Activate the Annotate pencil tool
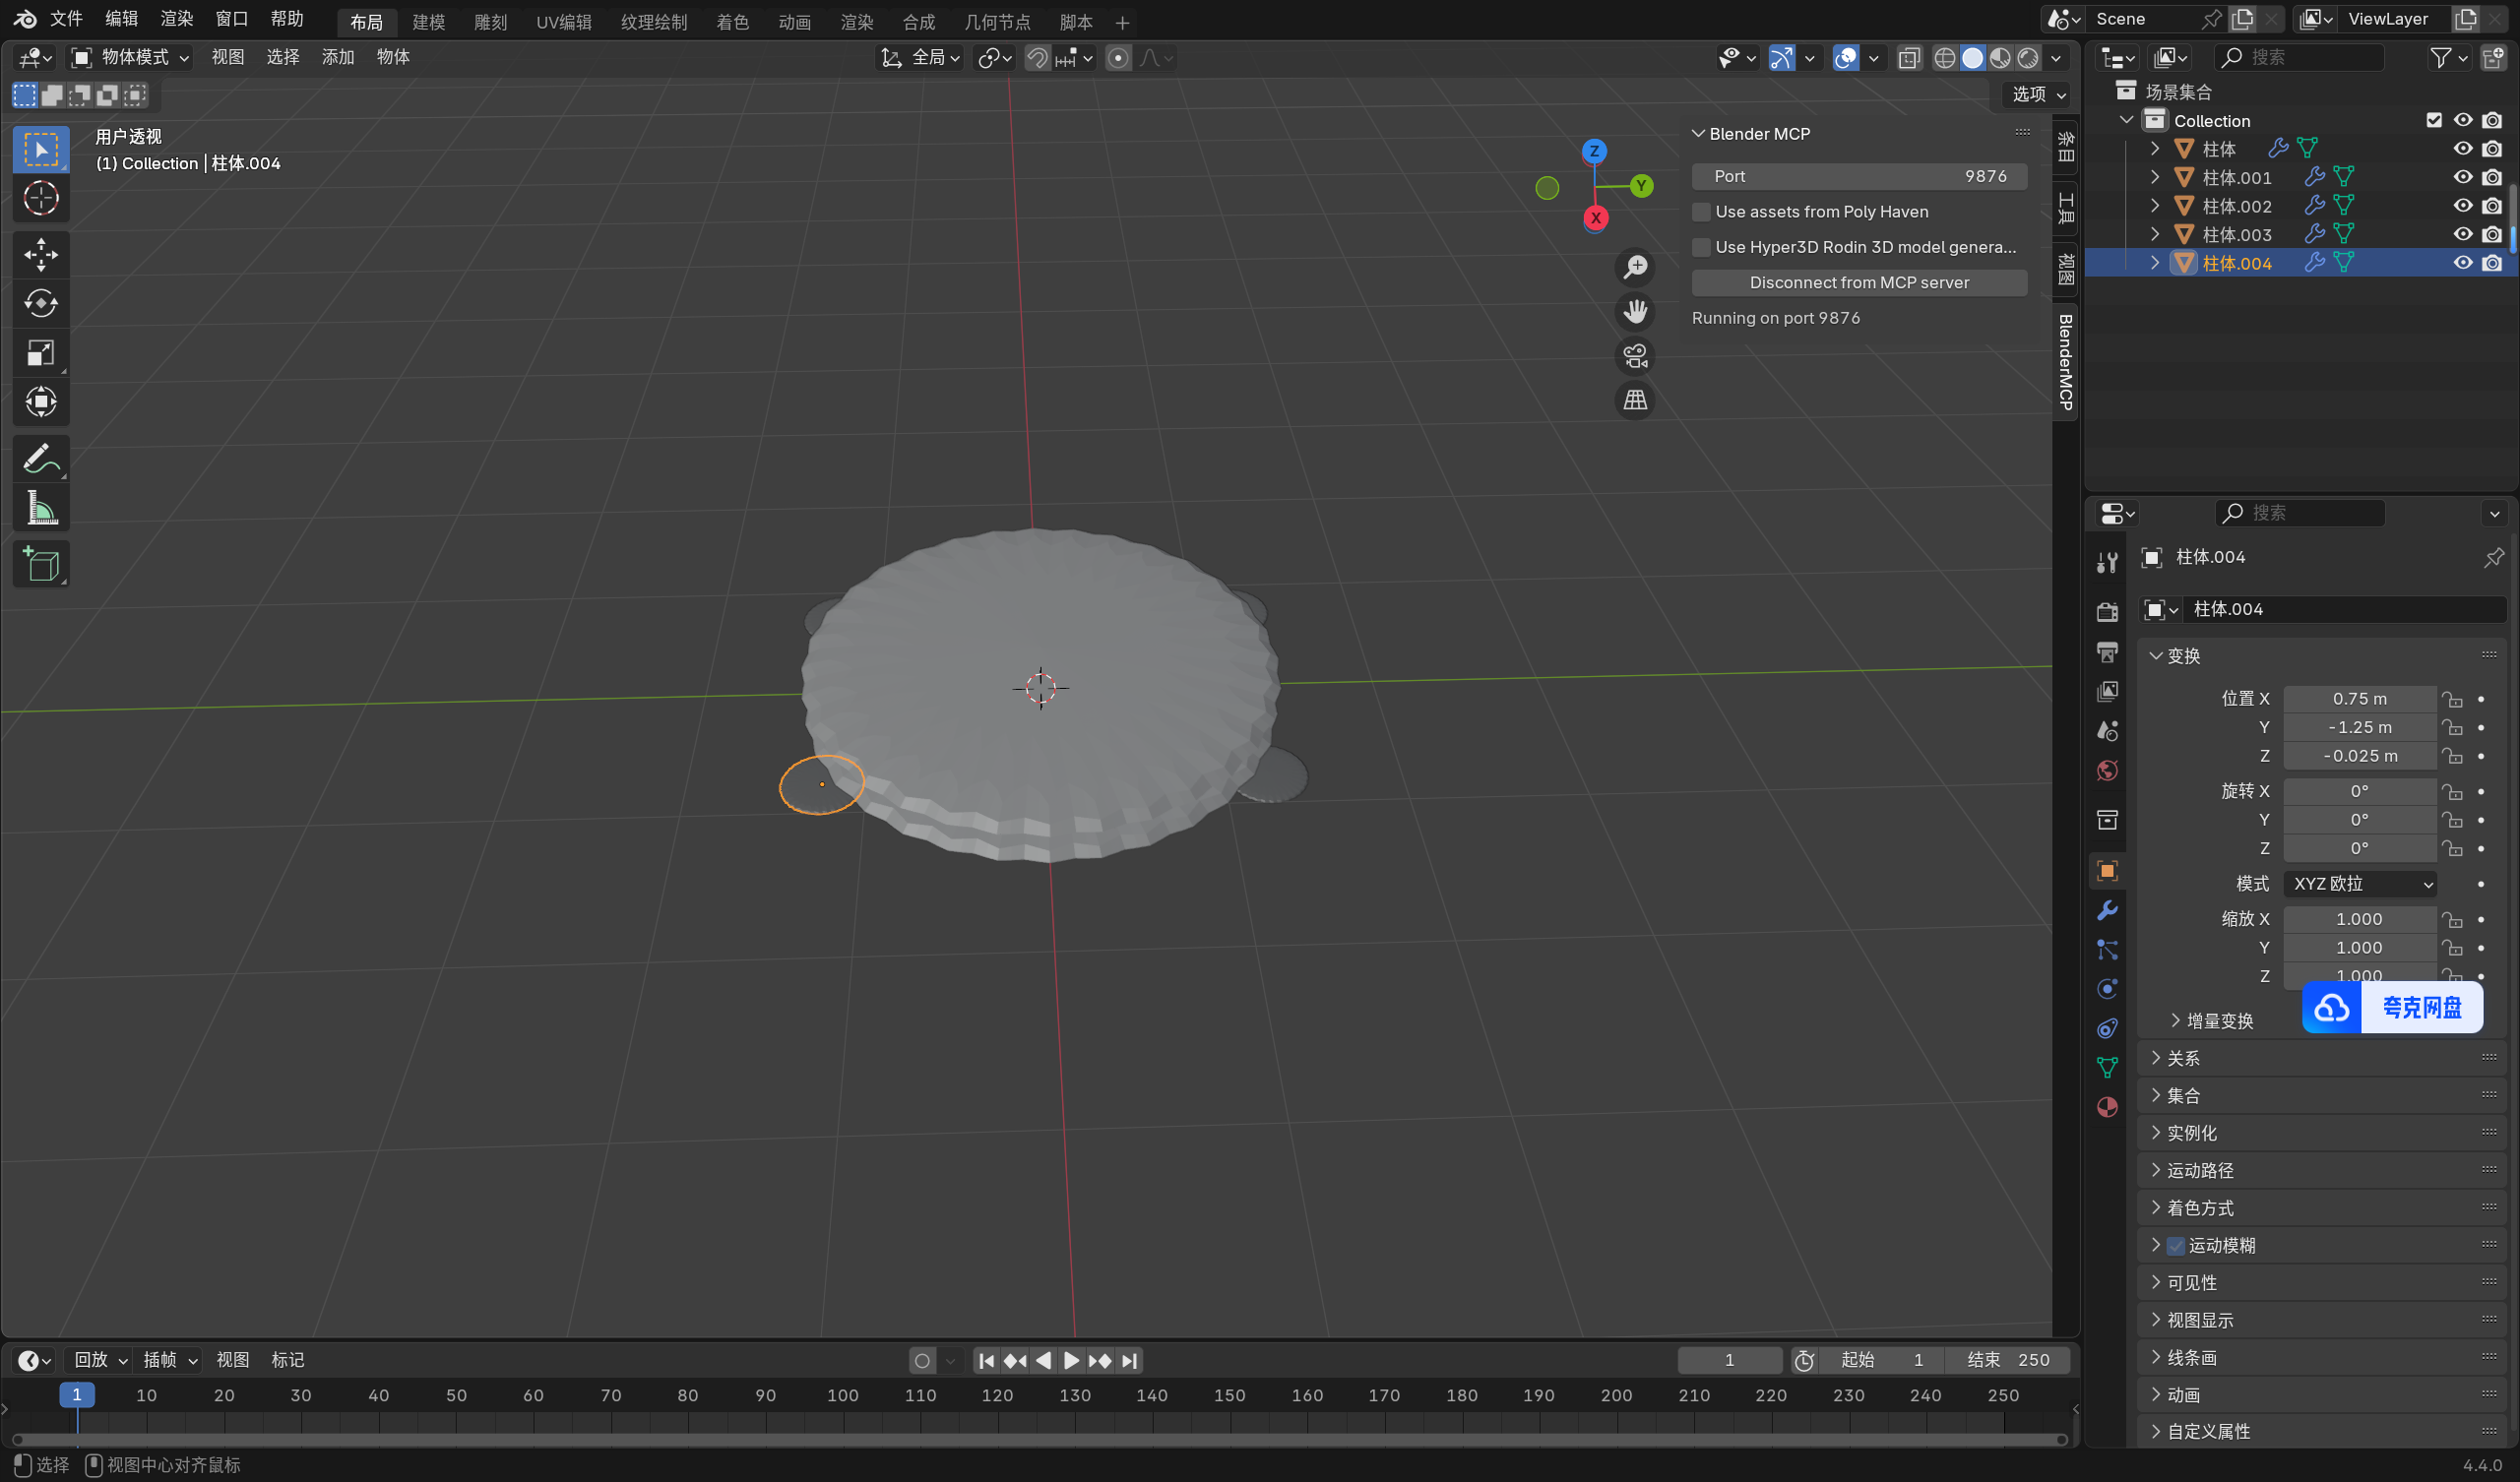The image size is (2520, 1482). 41,459
